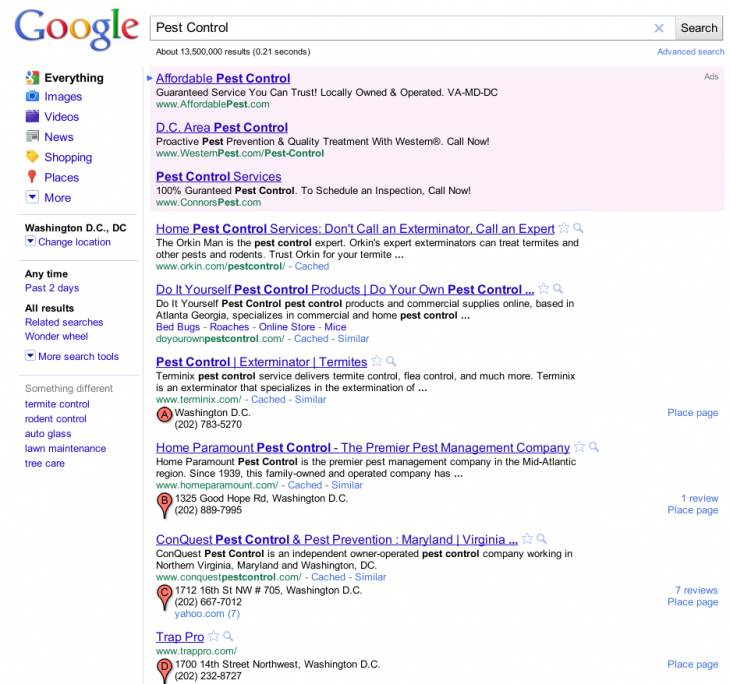Image resolution: width=730 pixels, height=684 pixels.
Task: Open Place page for Terminix Washington D.C.
Action: click(693, 413)
